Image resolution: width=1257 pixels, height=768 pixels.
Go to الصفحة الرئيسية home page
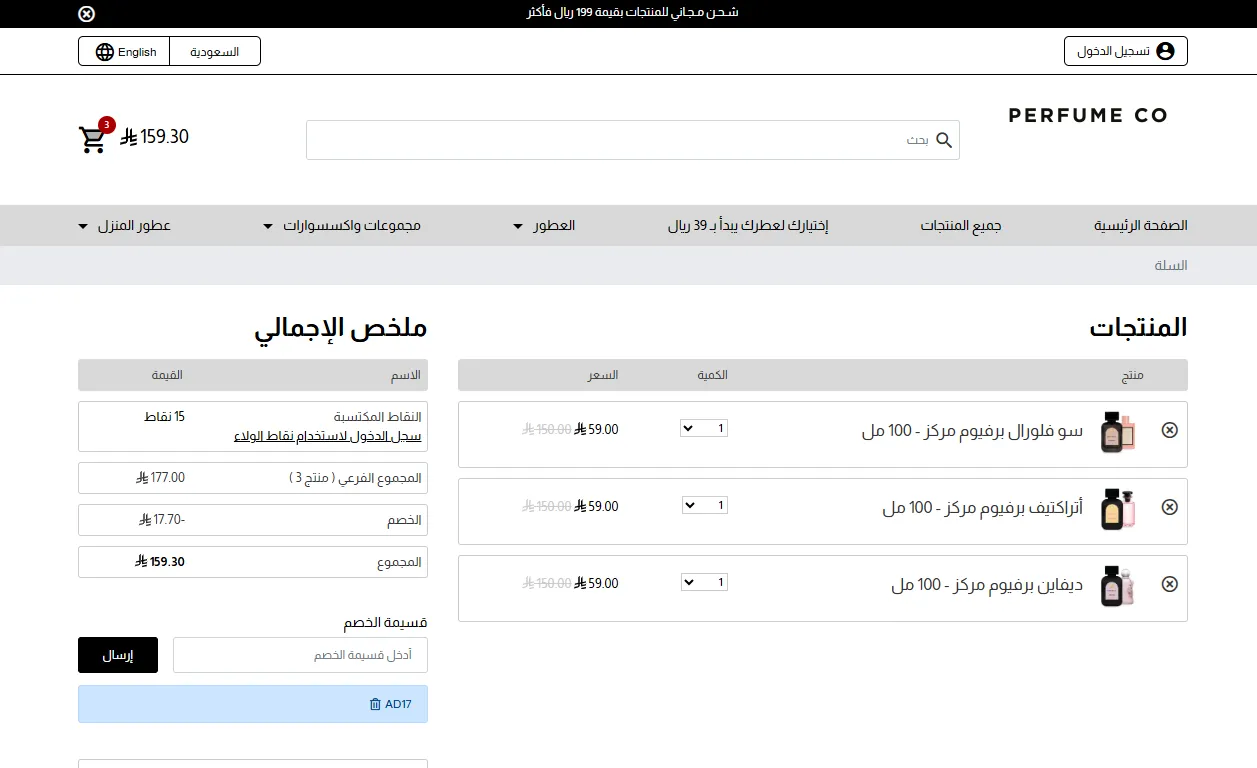pos(1141,226)
